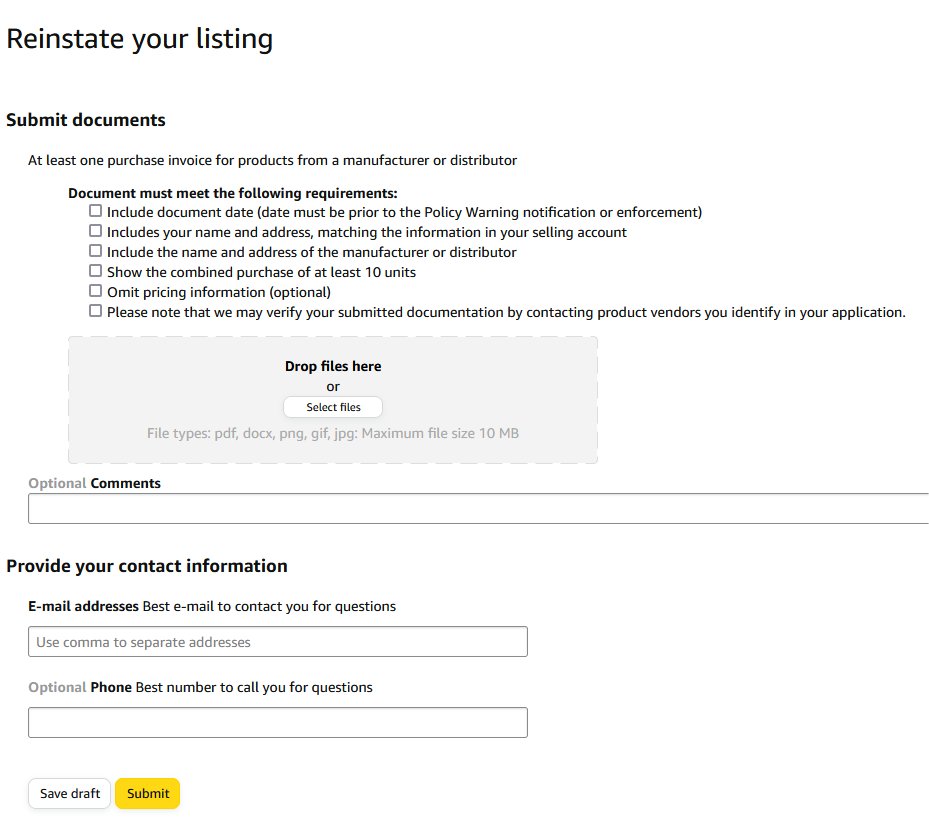Click Save draft

68,793
